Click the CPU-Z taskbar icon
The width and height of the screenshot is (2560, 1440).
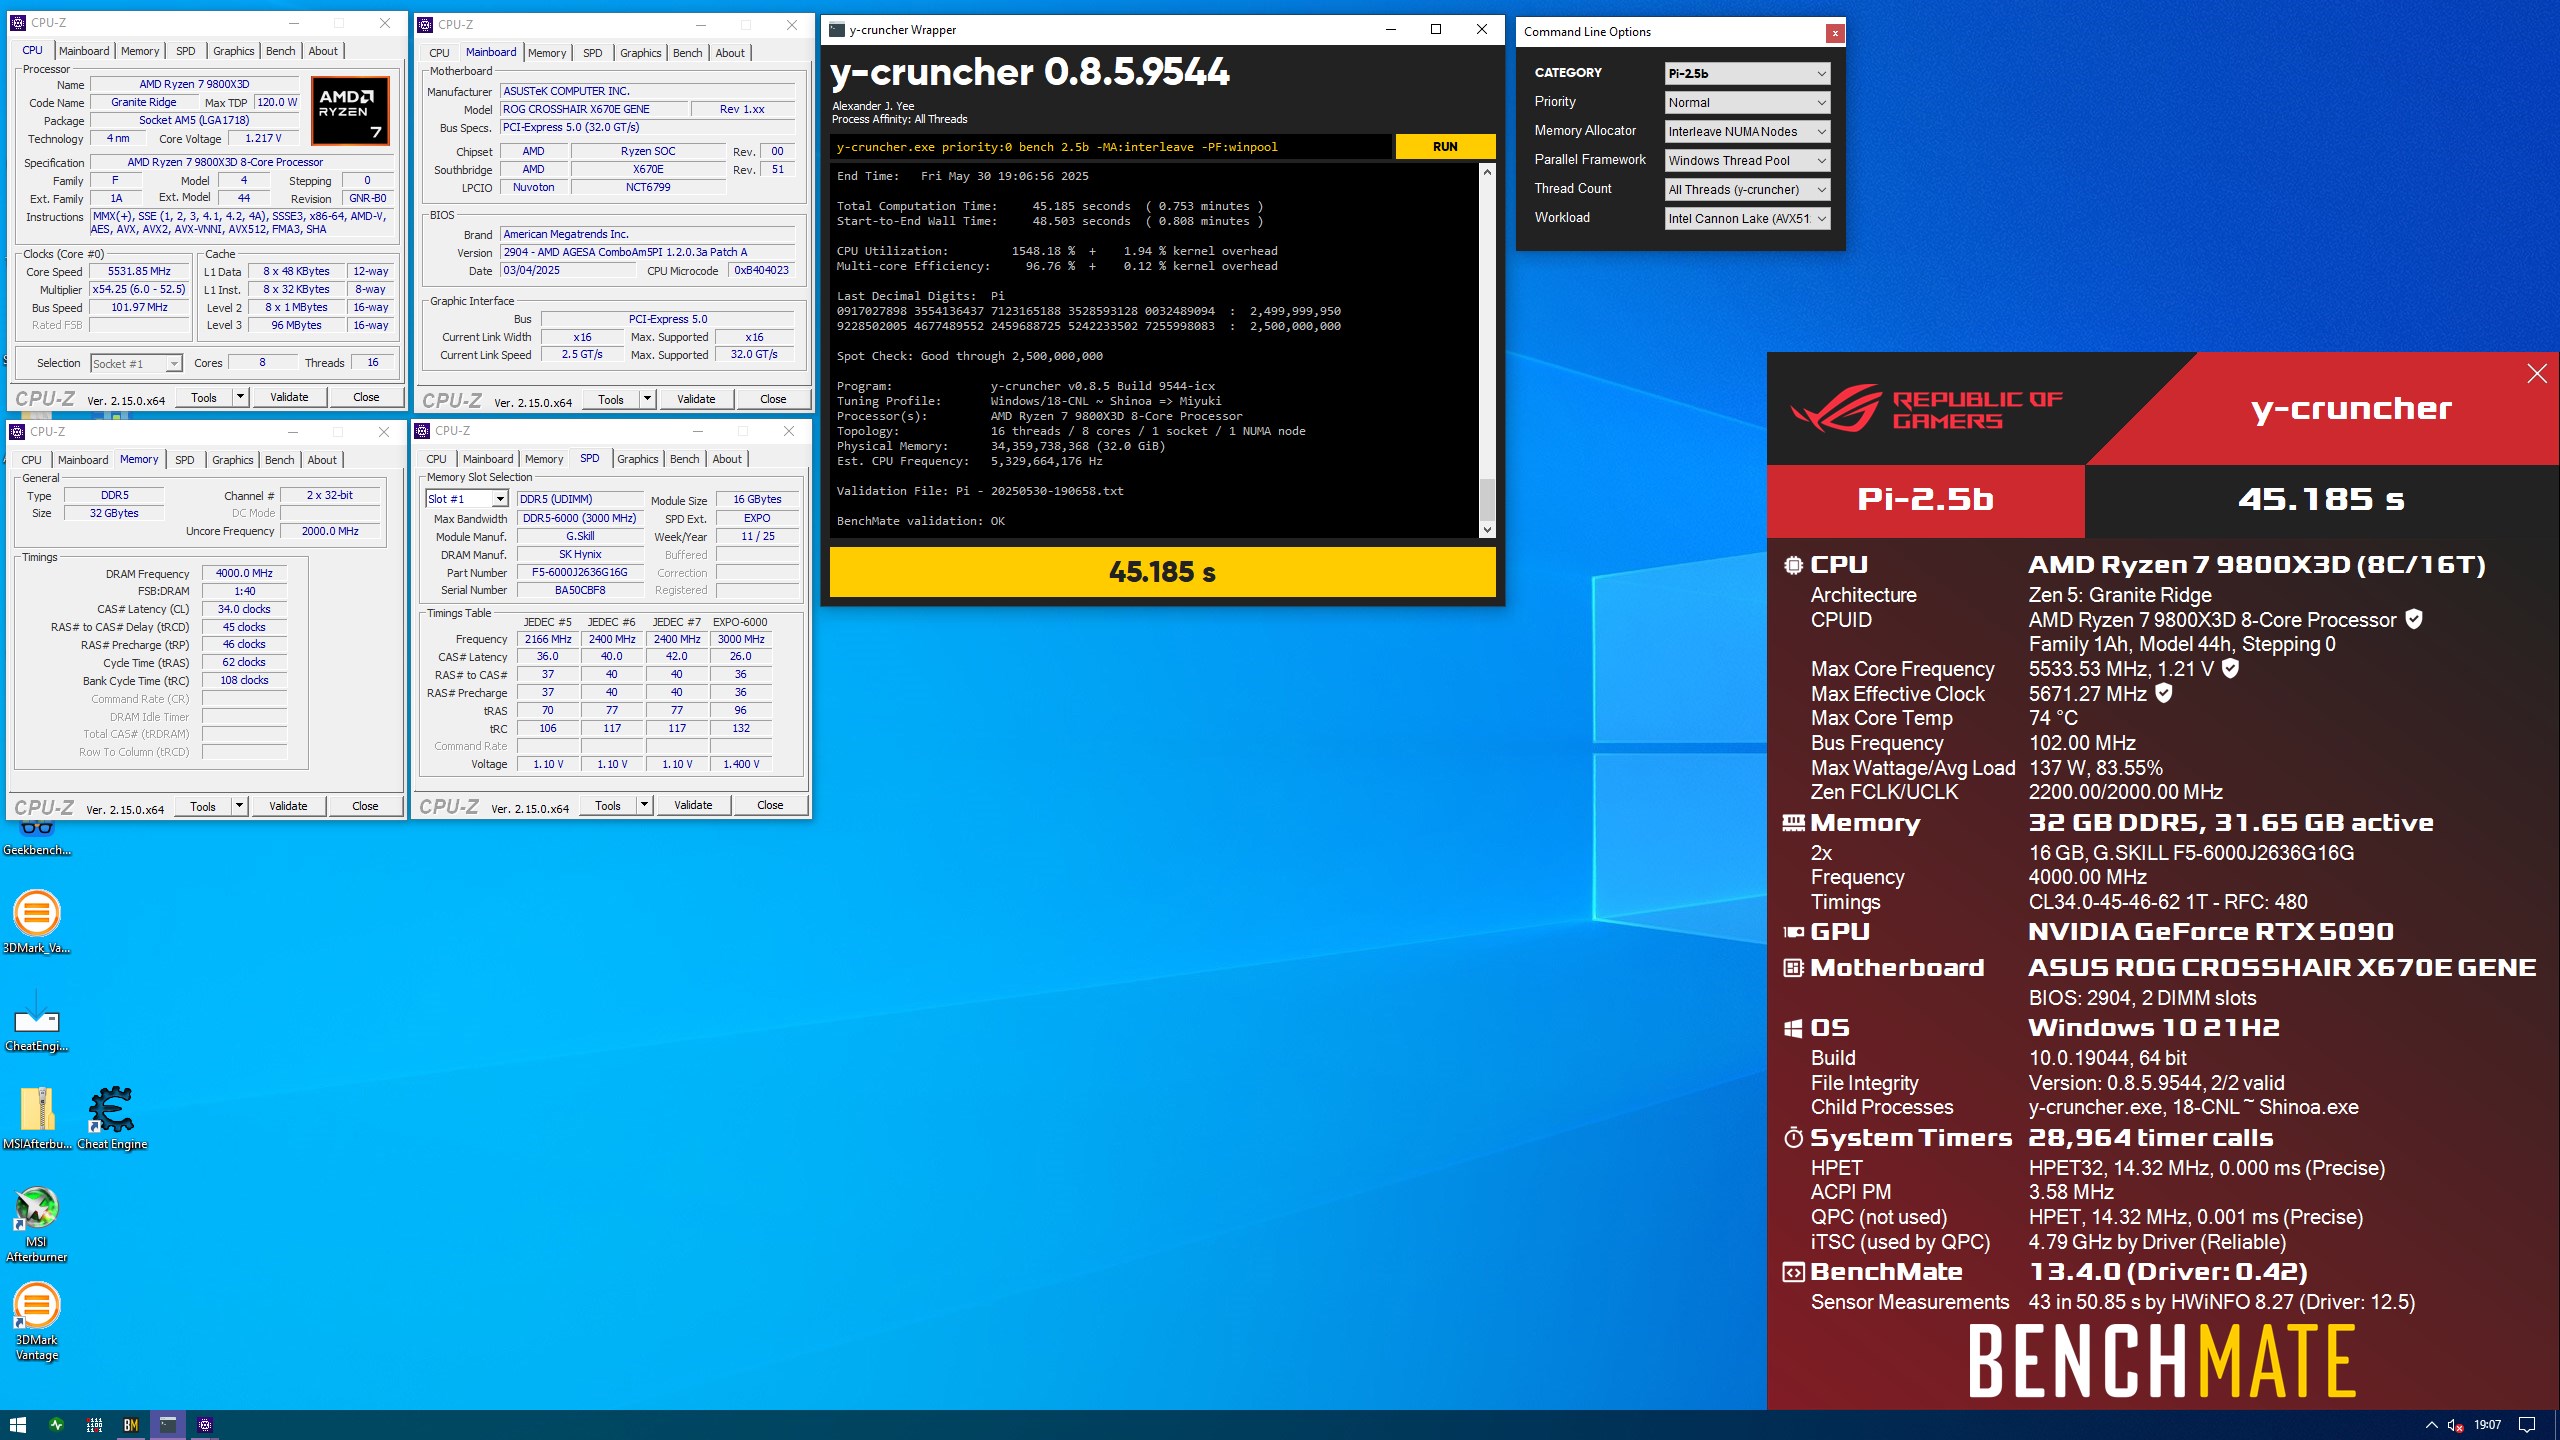tap(205, 1425)
